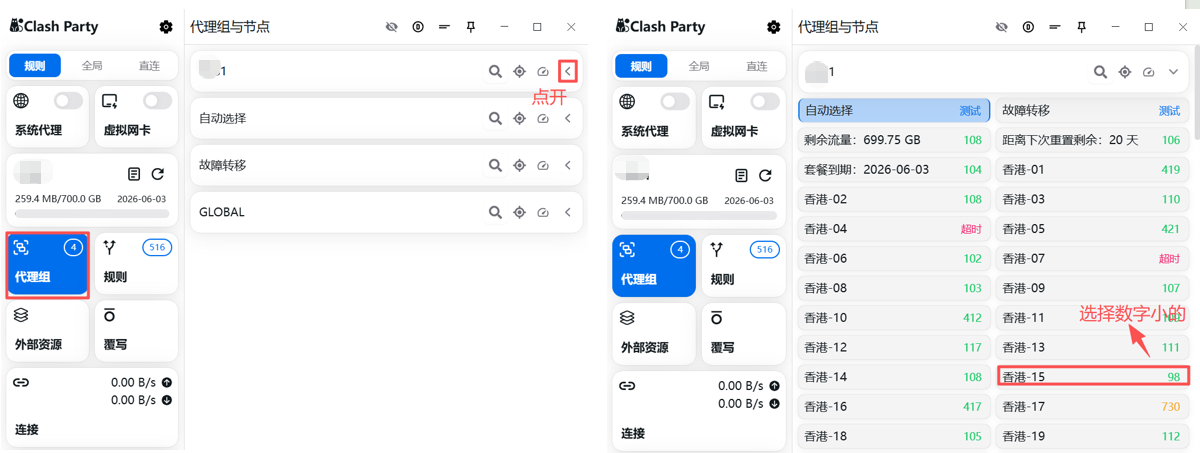
Task: Switch to 全局 mode tab in left window
Action: pyautogui.click(x=92, y=66)
